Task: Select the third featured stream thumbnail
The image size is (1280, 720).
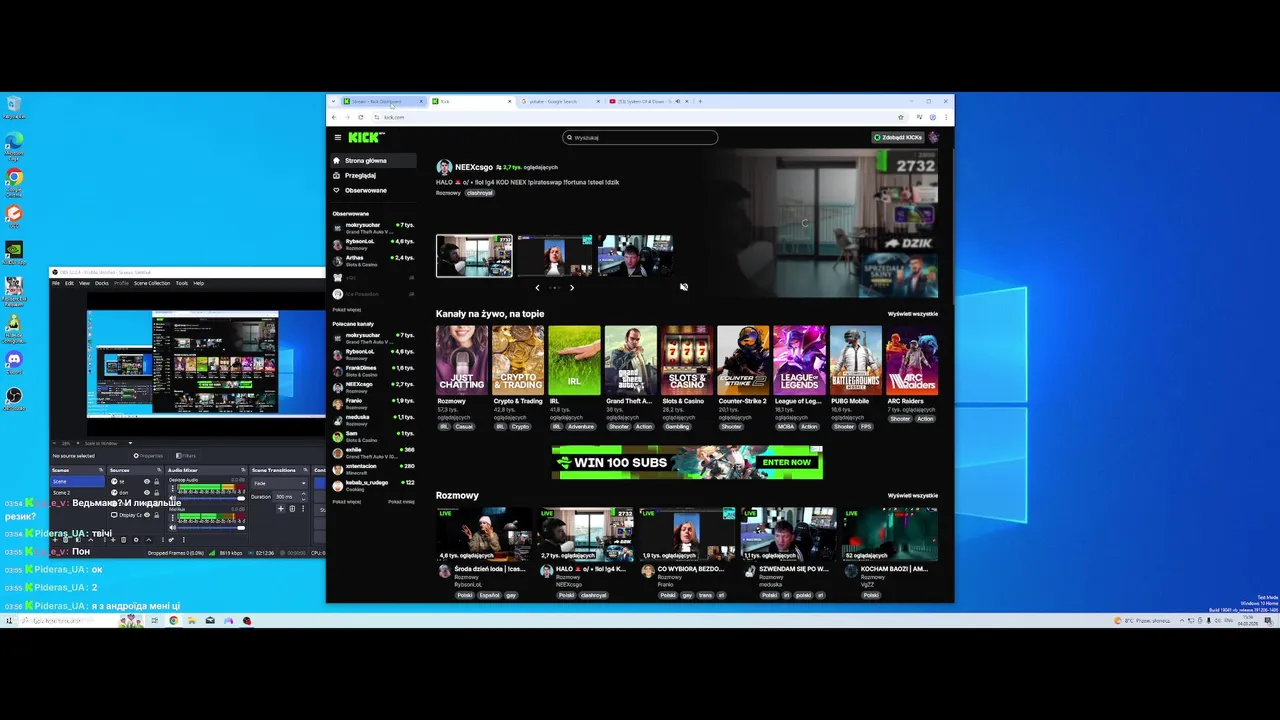Action: (635, 256)
